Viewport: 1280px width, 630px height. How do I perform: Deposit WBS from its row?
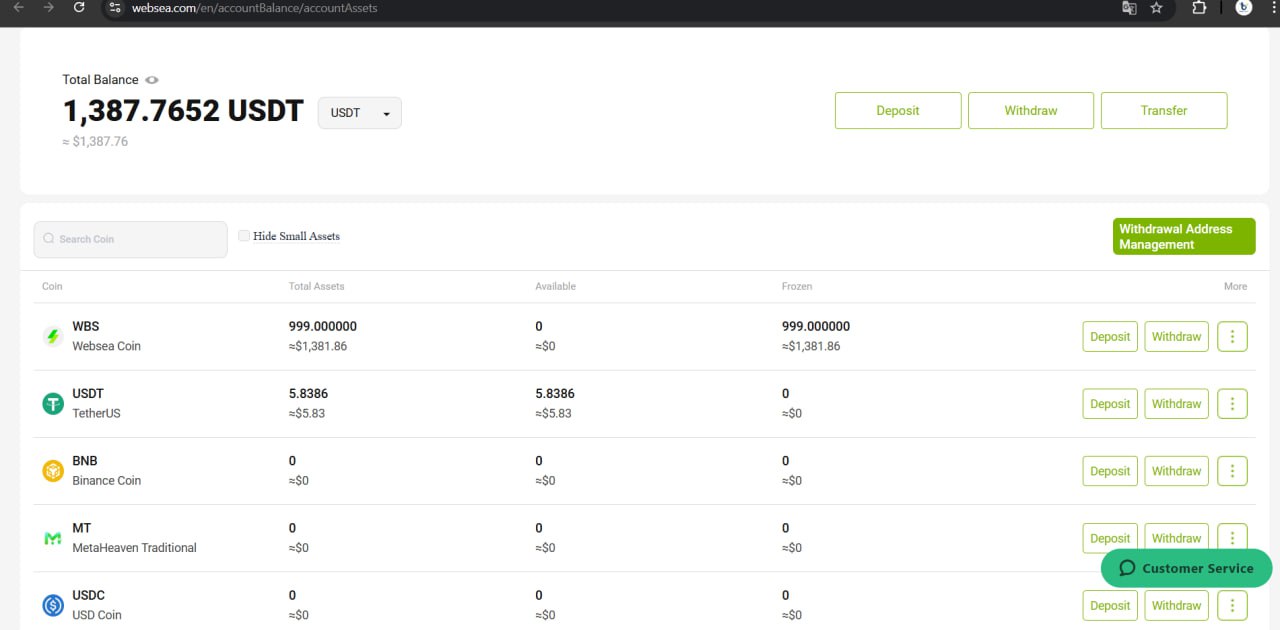point(1110,336)
